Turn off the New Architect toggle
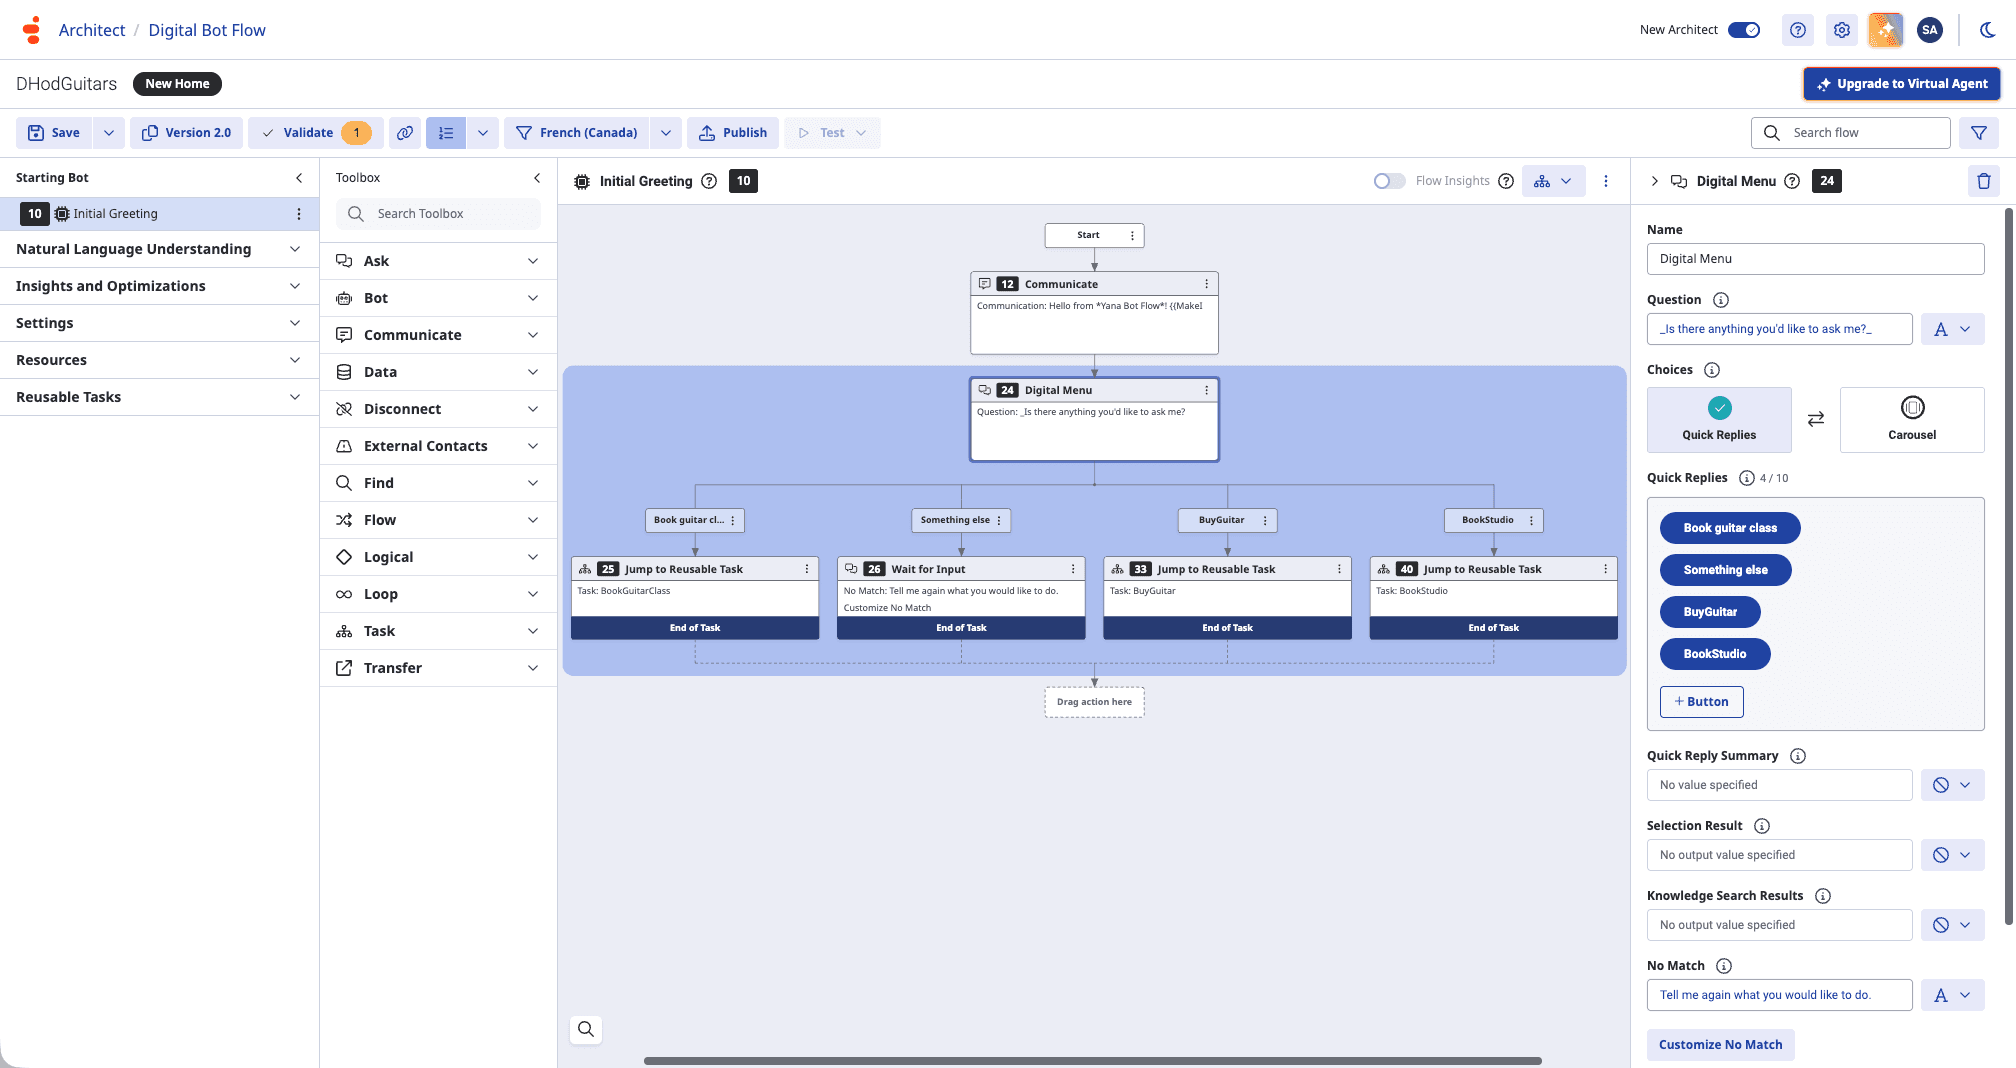Screen dimensions: 2016x1068 (x=1744, y=30)
